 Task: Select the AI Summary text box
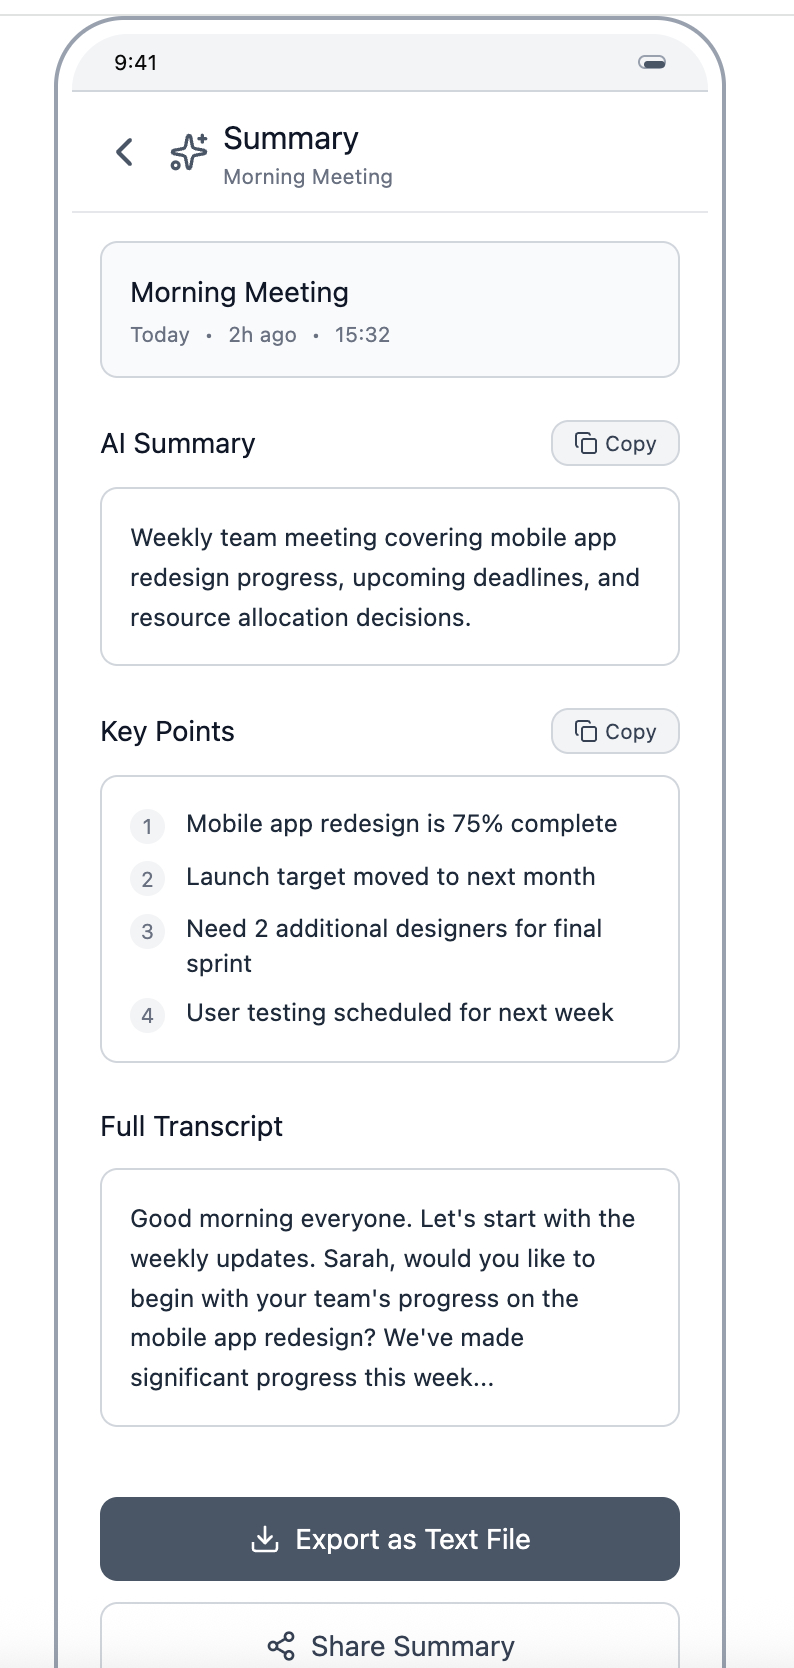click(390, 577)
